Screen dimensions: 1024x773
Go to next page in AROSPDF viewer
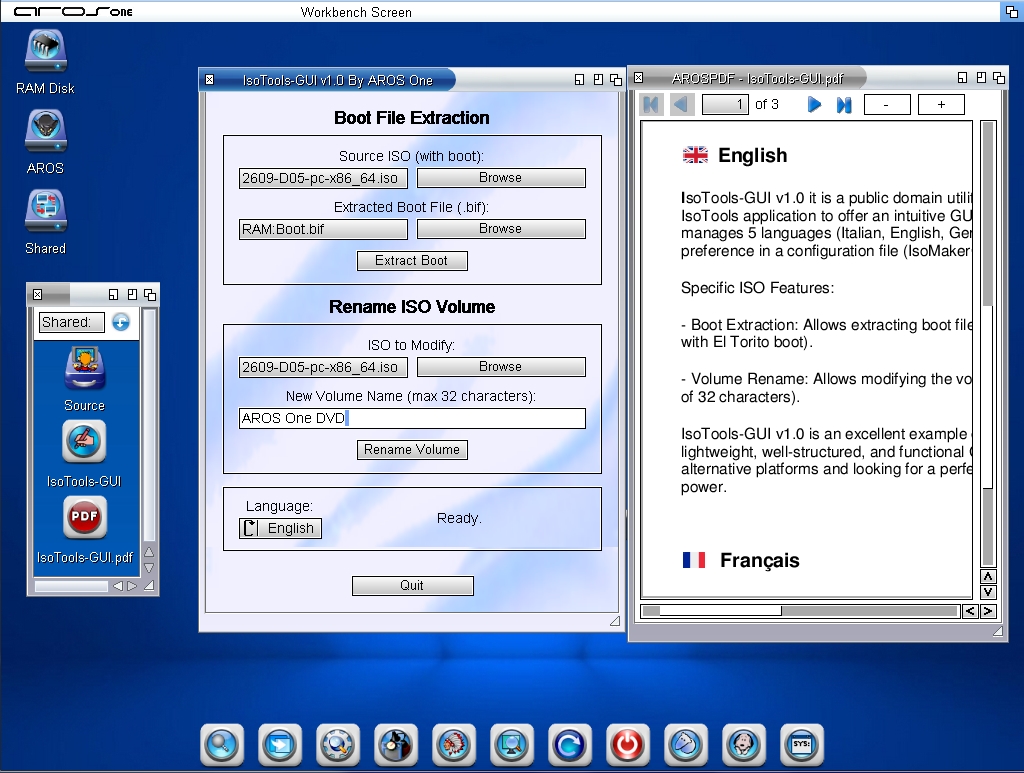click(x=814, y=104)
